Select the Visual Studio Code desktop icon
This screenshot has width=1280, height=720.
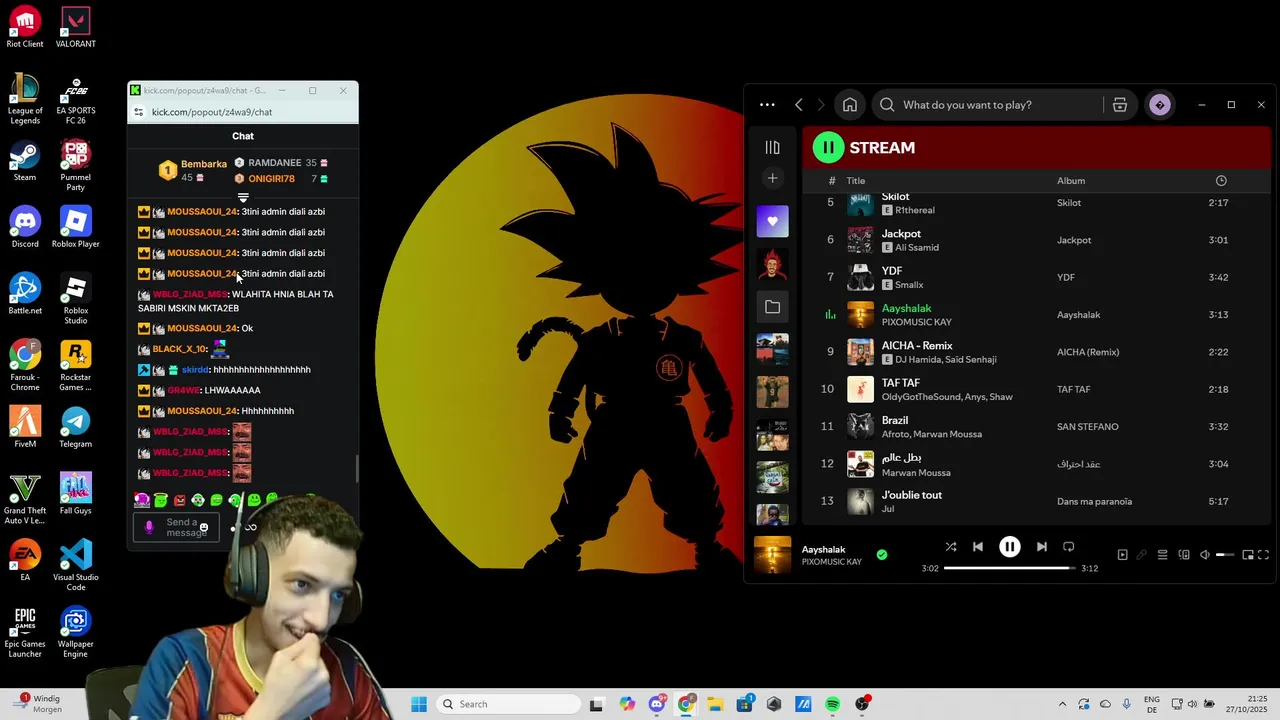[76, 565]
